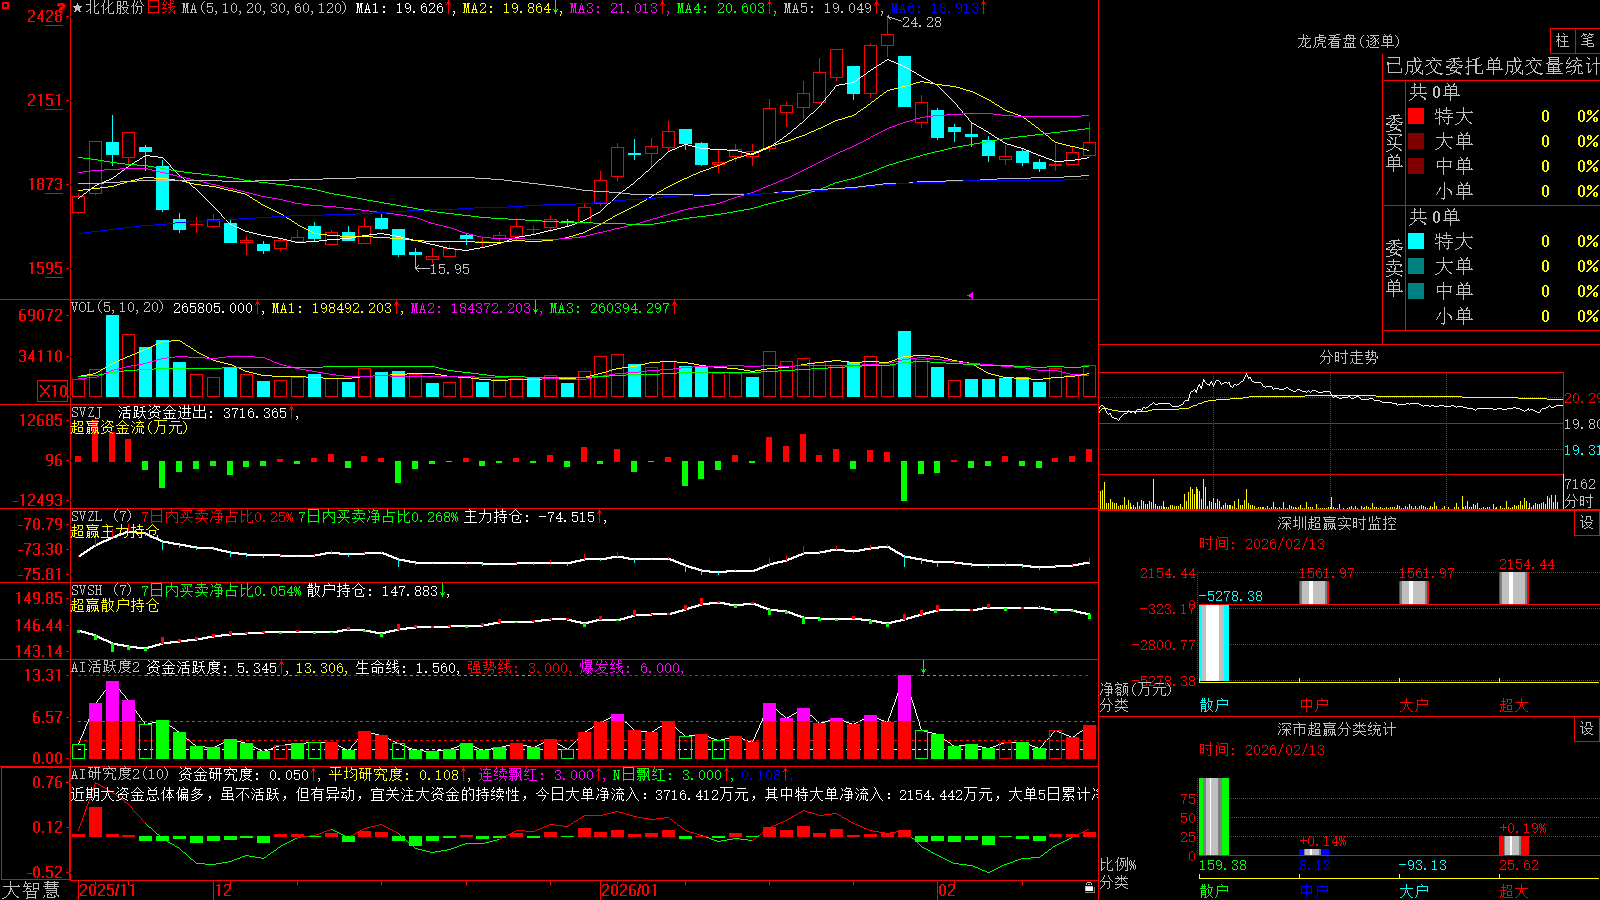The height and width of the screenshot is (900, 1600).
Task: Select the SVZJ indicator name
Action: [87, 413]
